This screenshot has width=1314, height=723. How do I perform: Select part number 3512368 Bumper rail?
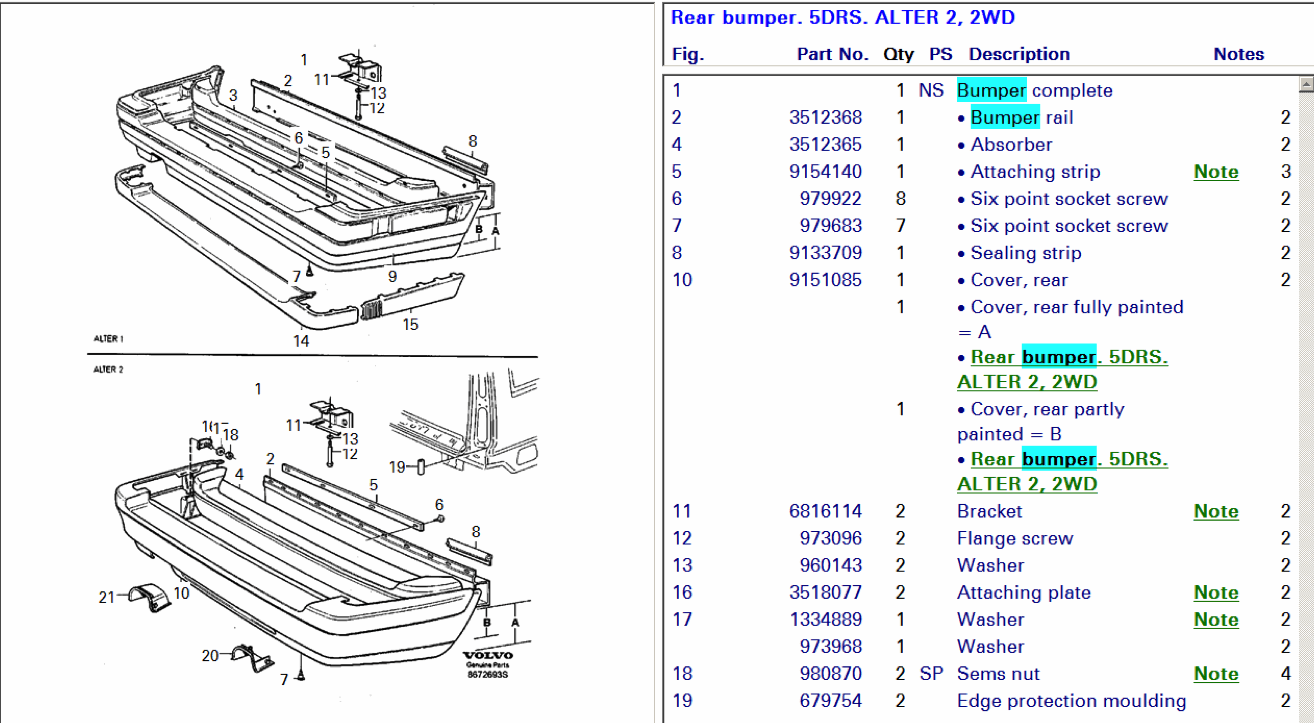click(825, 118)
